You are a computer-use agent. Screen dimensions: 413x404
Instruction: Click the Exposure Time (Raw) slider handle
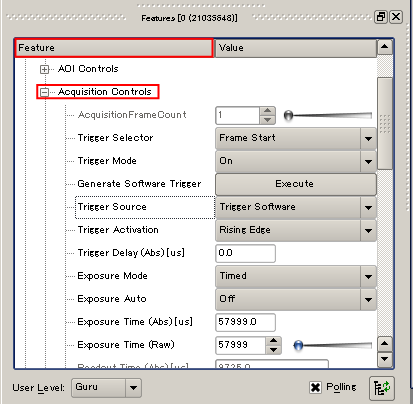(298, 345)
